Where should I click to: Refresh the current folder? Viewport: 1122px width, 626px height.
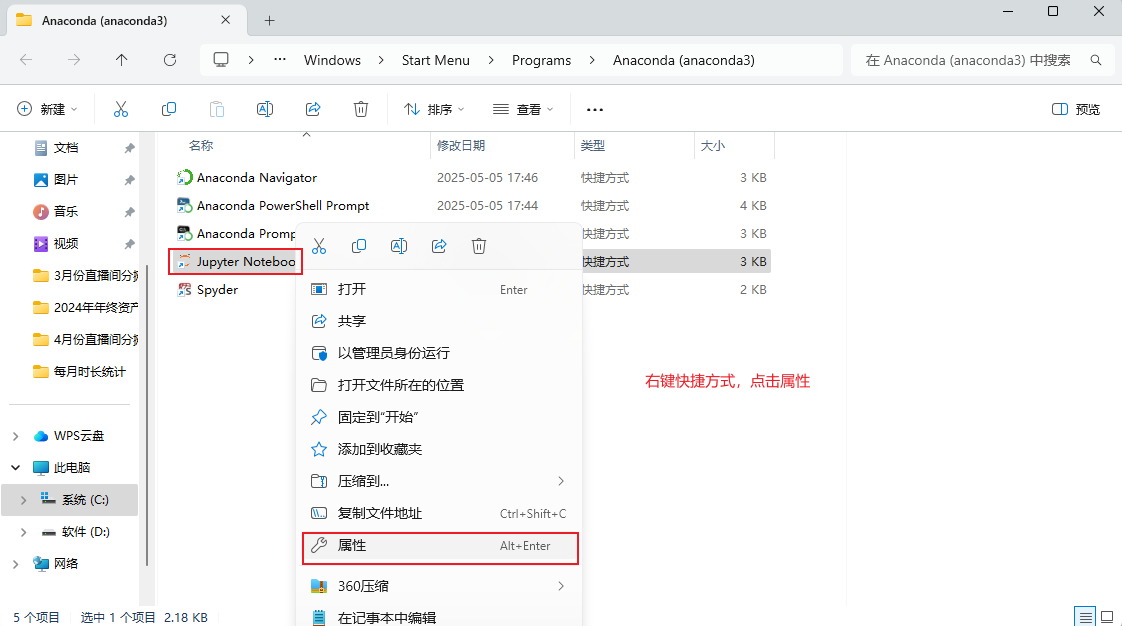[170, 60]
